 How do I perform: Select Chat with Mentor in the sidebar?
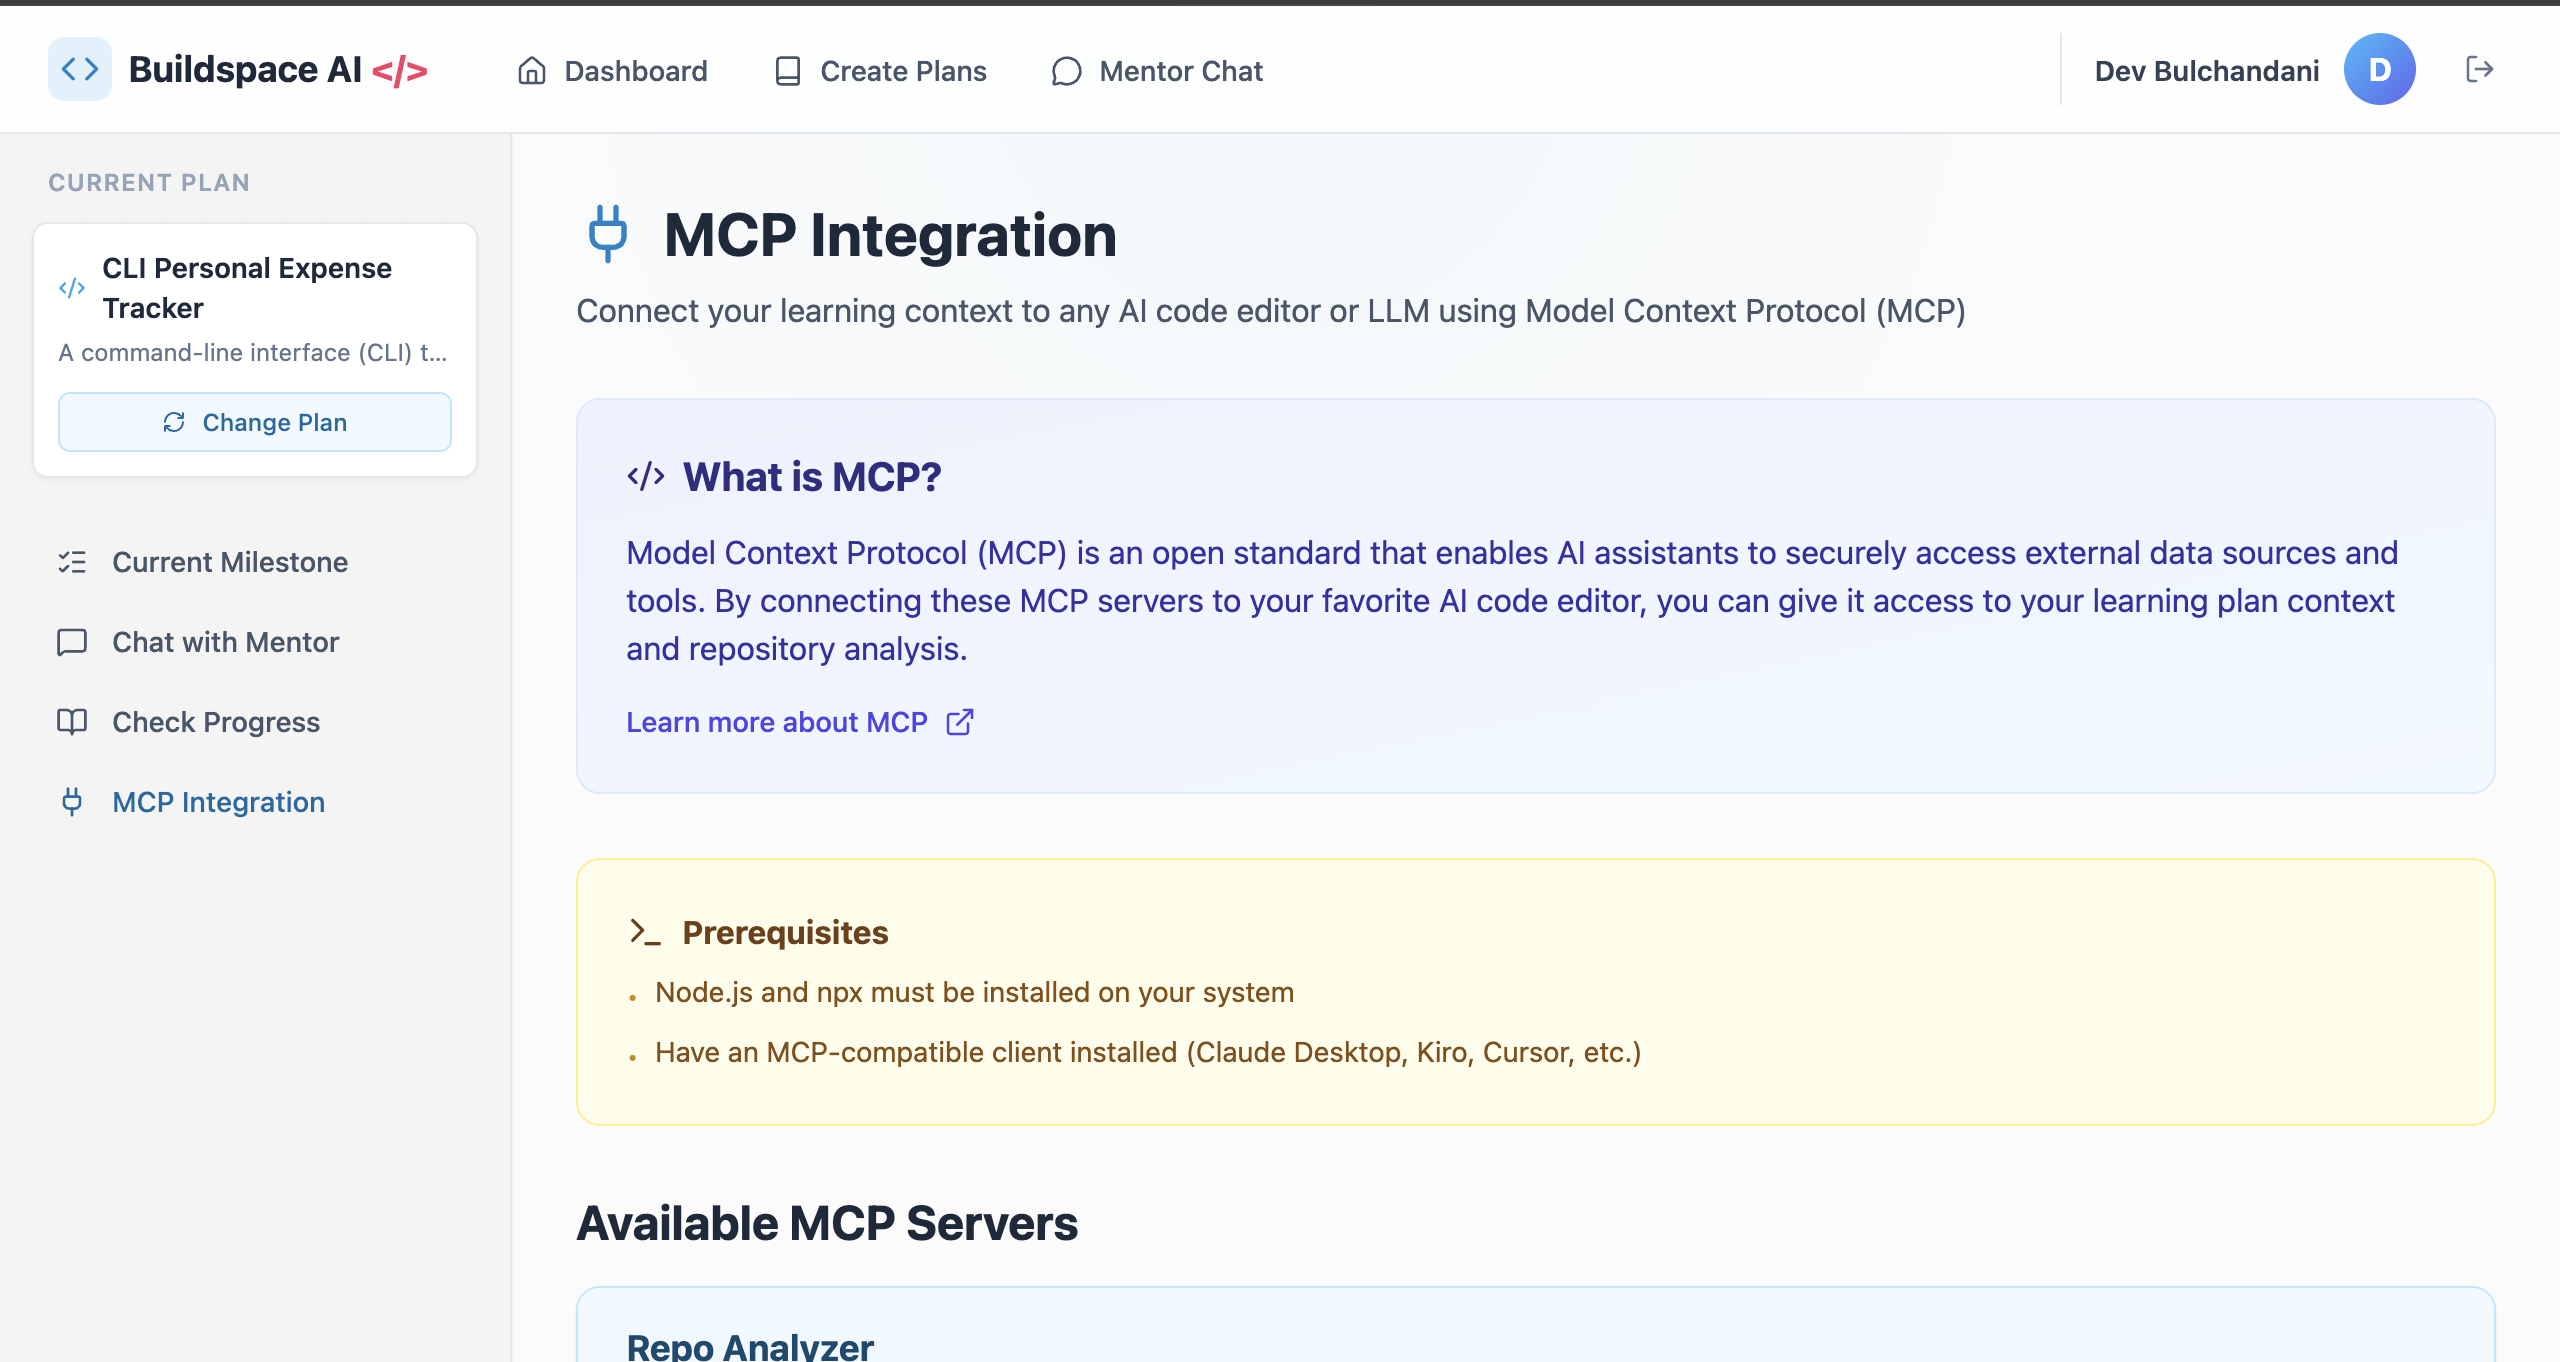225,642
